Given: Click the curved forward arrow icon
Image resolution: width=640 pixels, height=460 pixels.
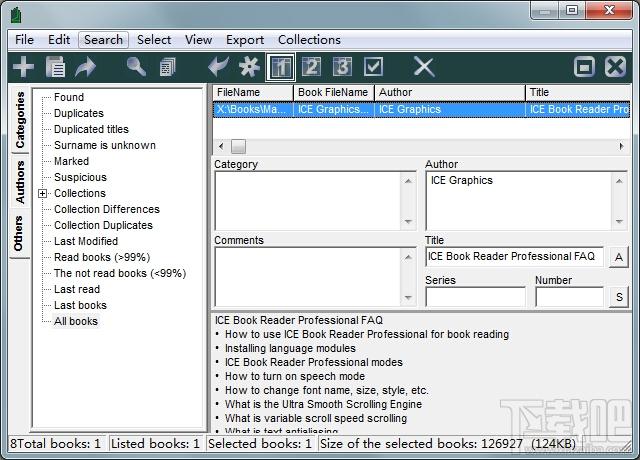Looking at the screenshot, I should pyautogui.click(x=85, y=67).
